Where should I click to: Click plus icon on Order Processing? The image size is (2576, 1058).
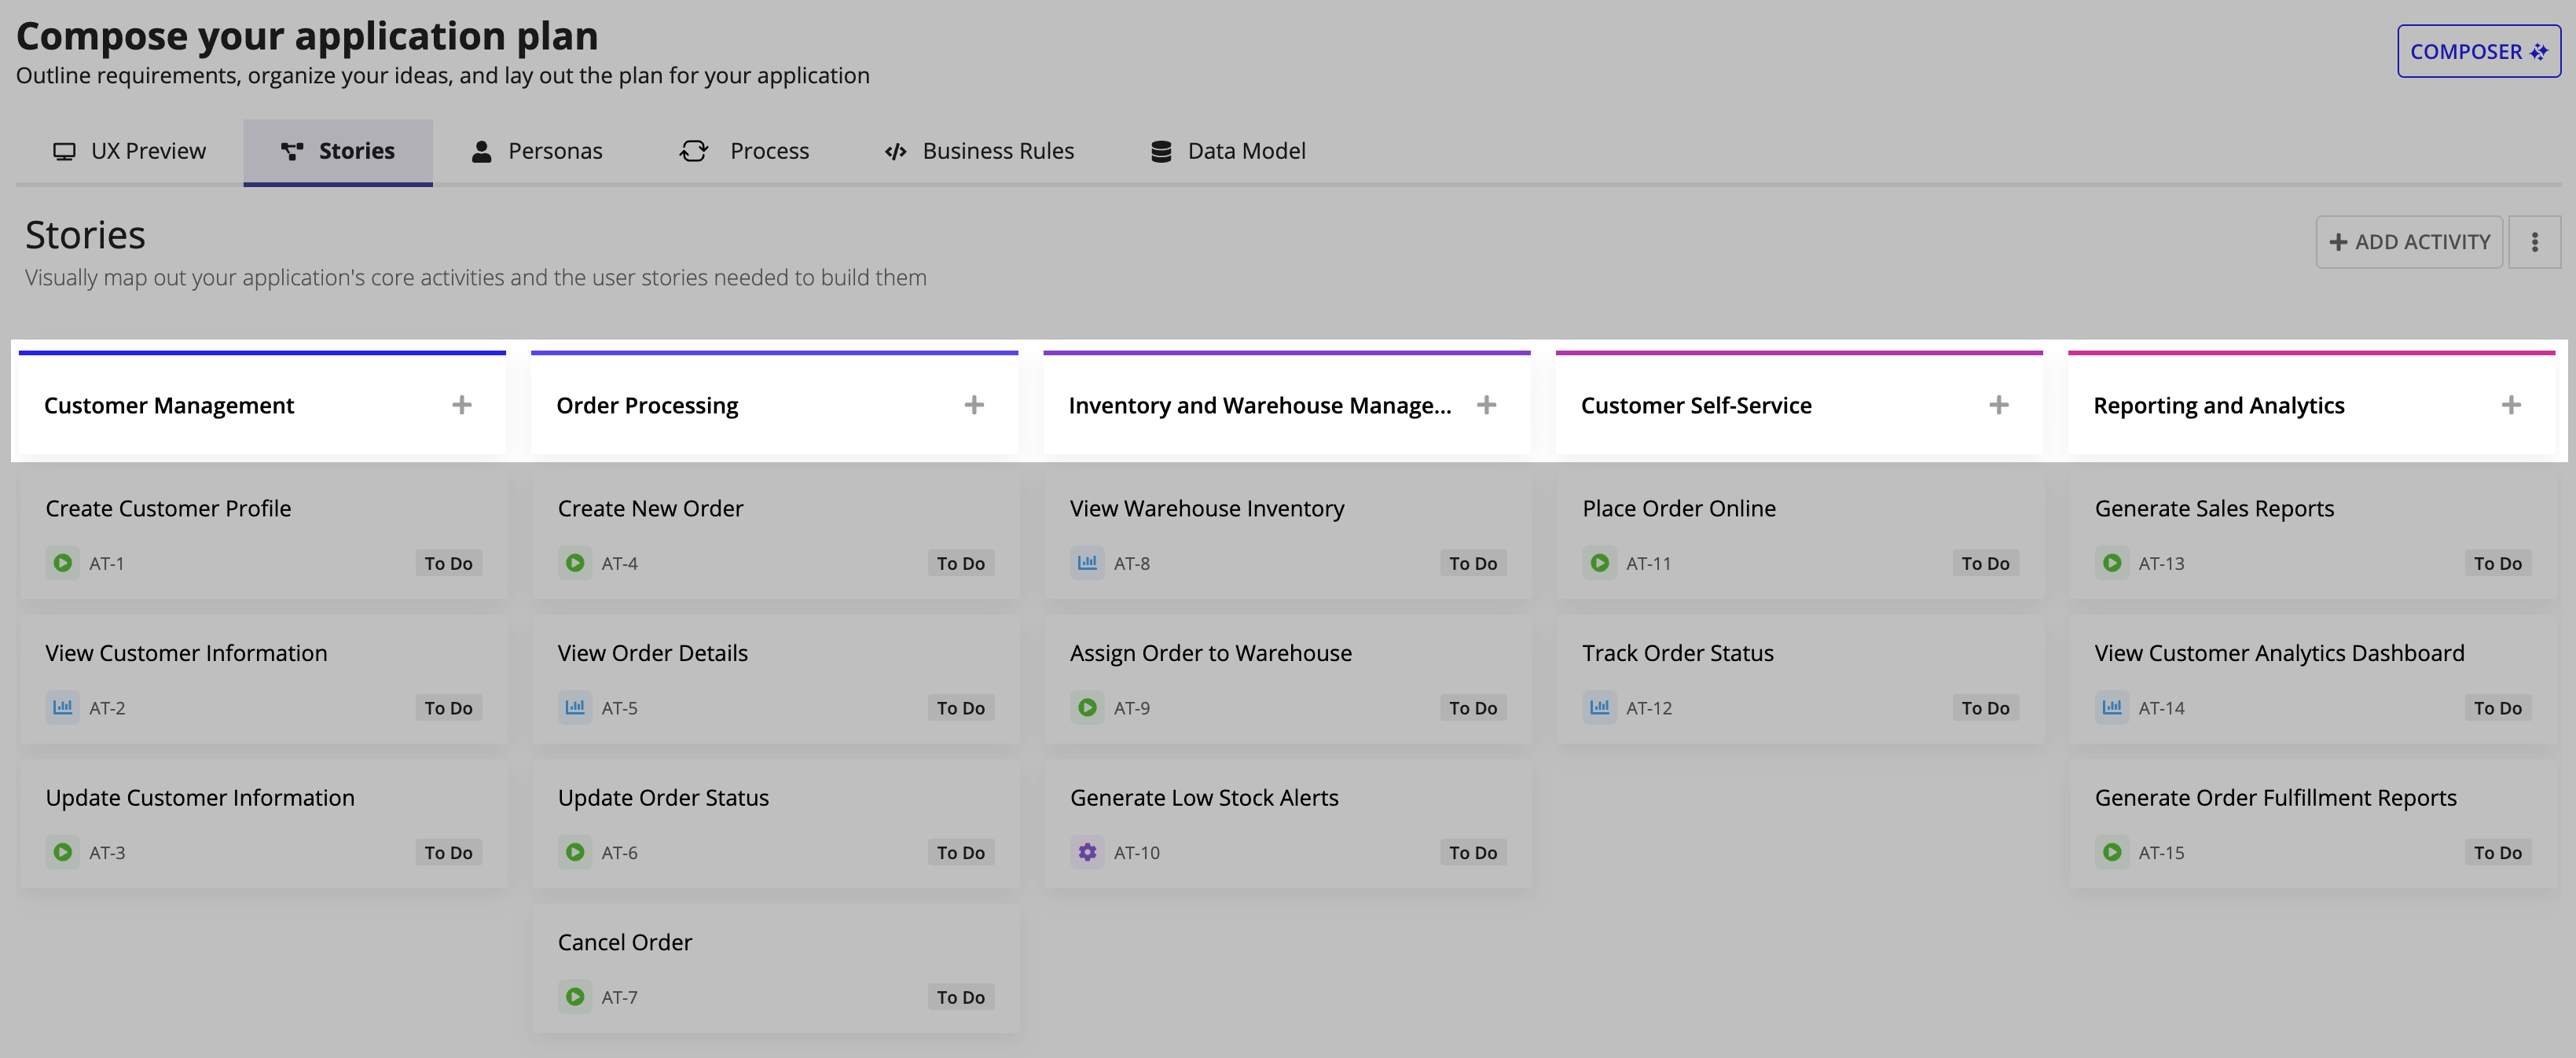[974, 405]
